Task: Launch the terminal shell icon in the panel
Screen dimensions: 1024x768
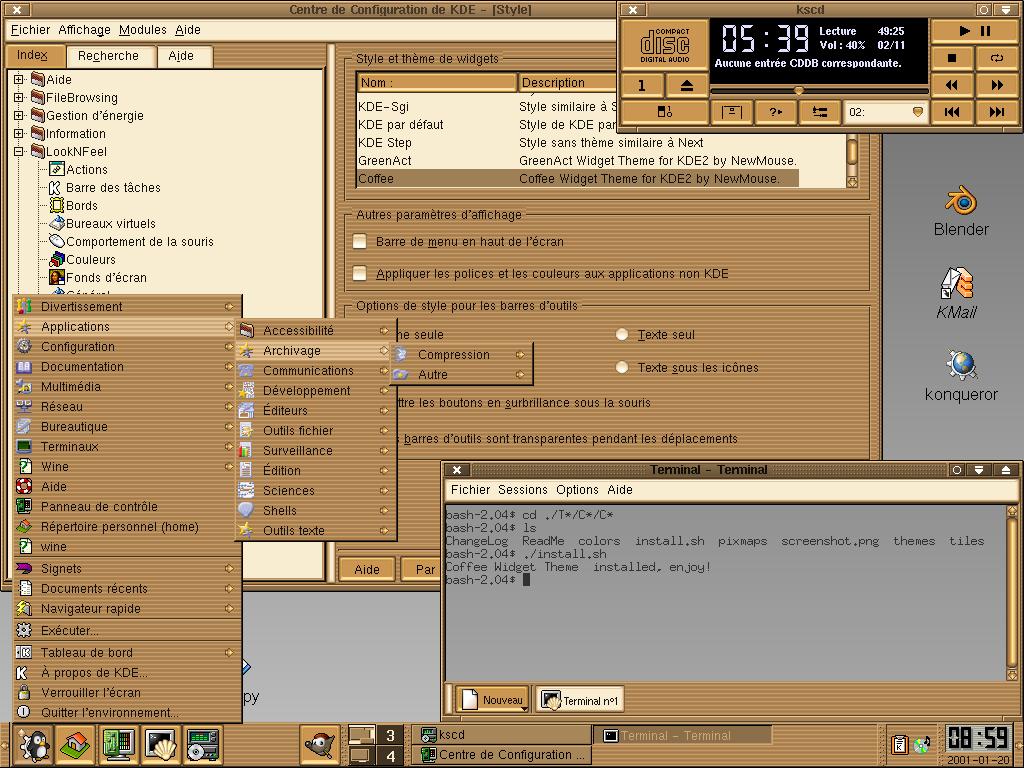Action: pos(161,745)
